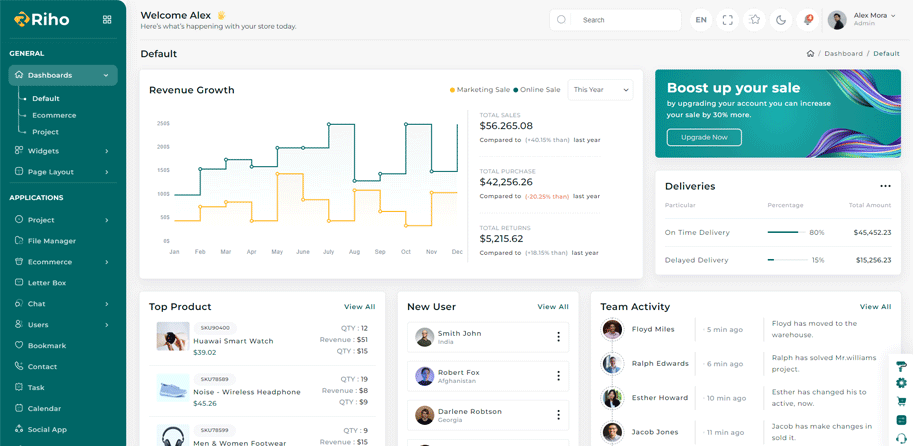Click the floating settings gear icon
This screenshot has width=913, height=446.
pos(901,384)
